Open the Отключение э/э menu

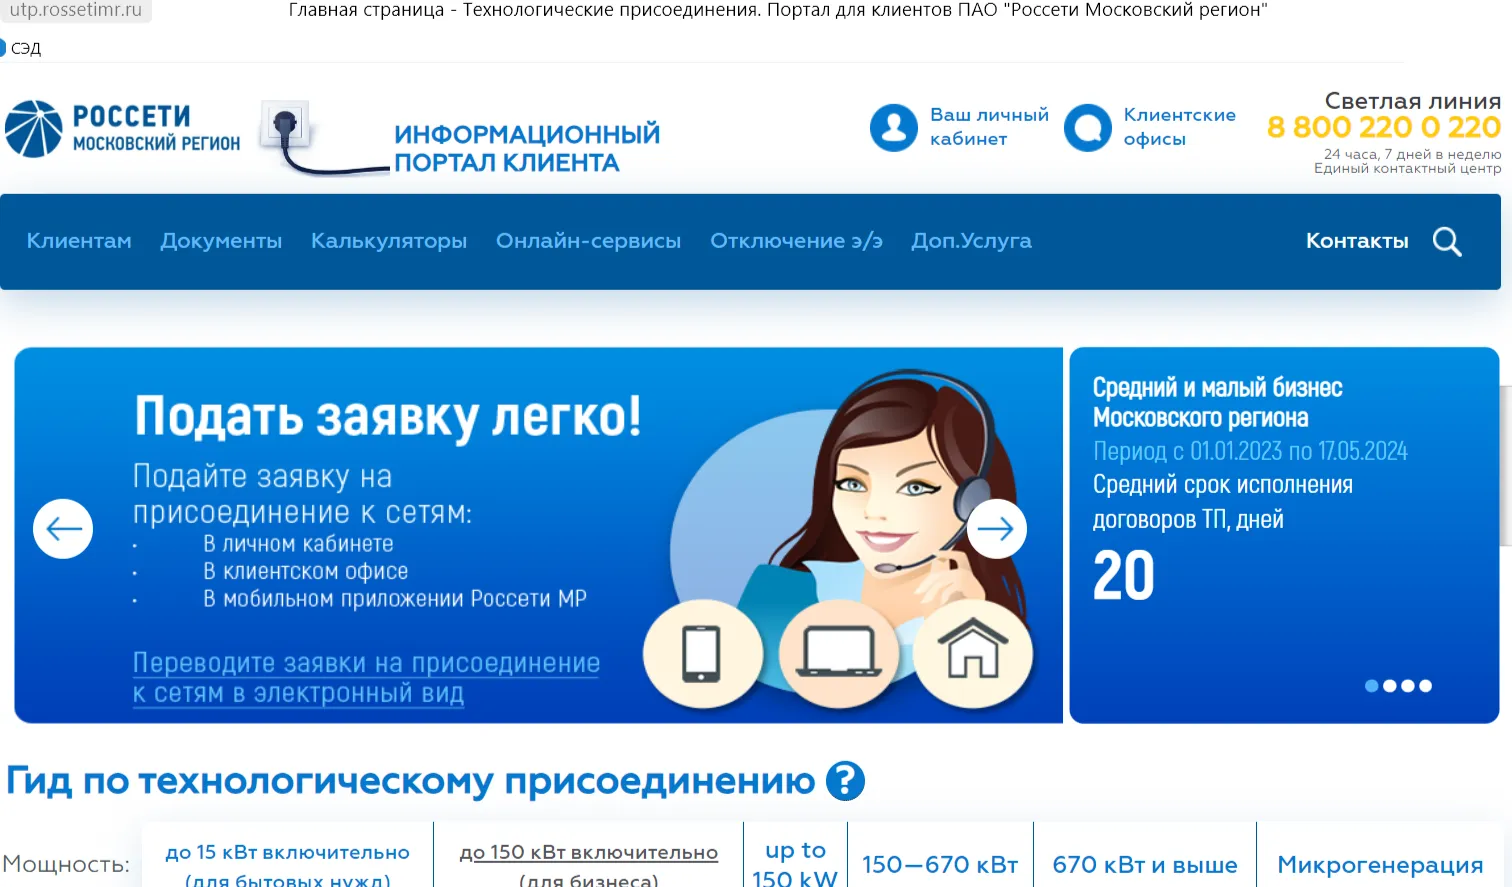click(796, 241)
